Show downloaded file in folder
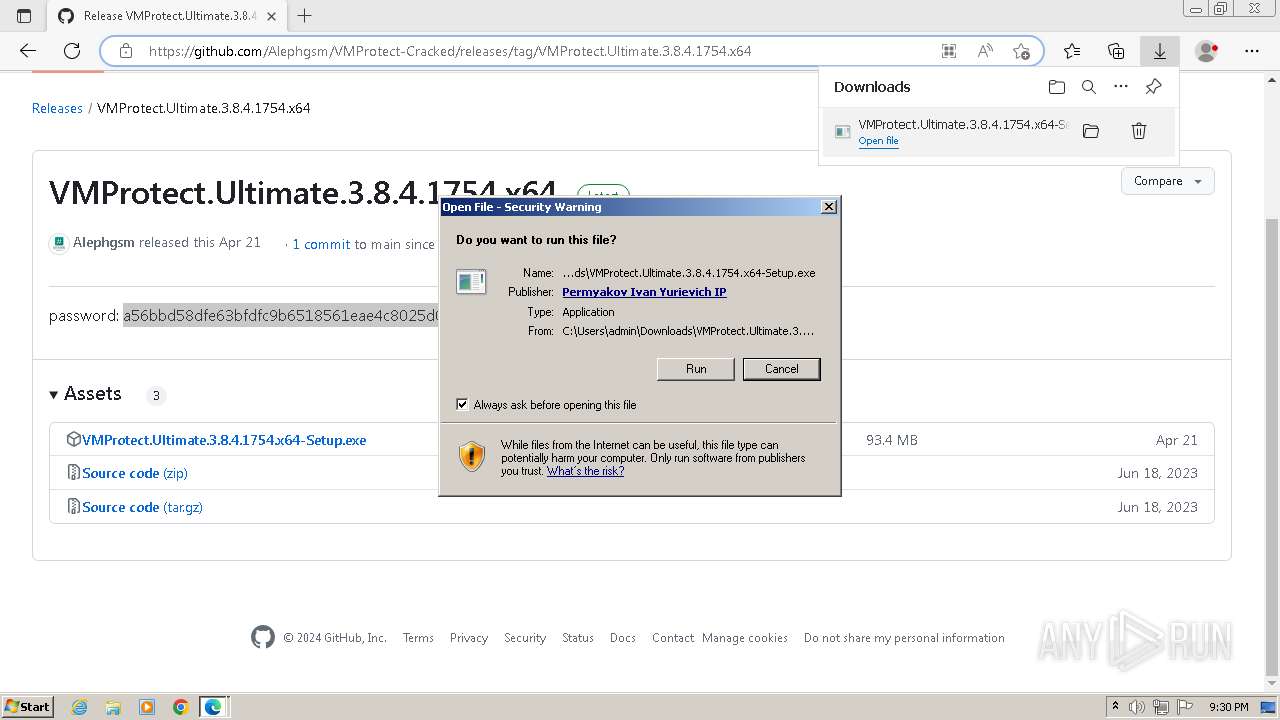Image resolution: width=1280 pixels, height=720 pixels. tap(1091, 131)
